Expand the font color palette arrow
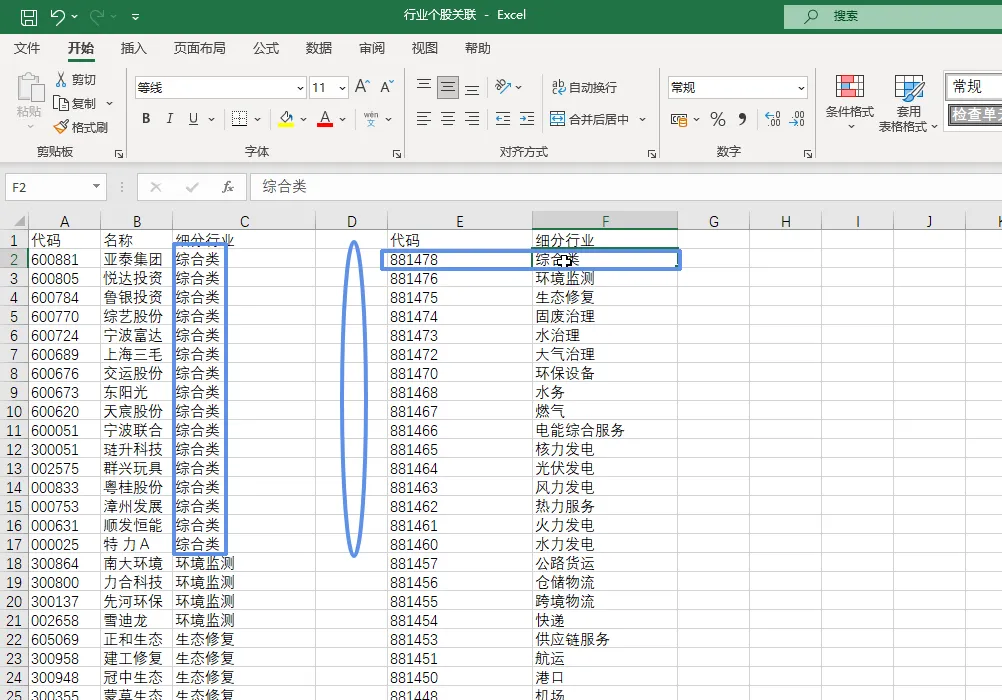 tap(343, 120)
